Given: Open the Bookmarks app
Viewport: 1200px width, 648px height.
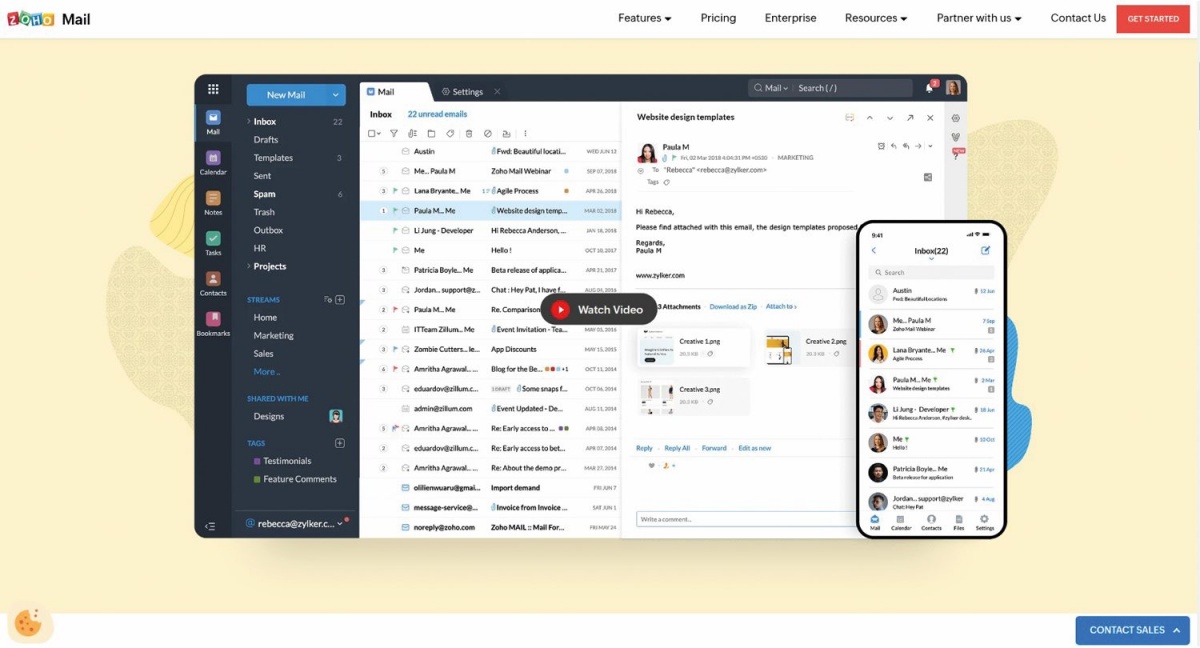Looking at the screenshot, I should pos(213,324).
